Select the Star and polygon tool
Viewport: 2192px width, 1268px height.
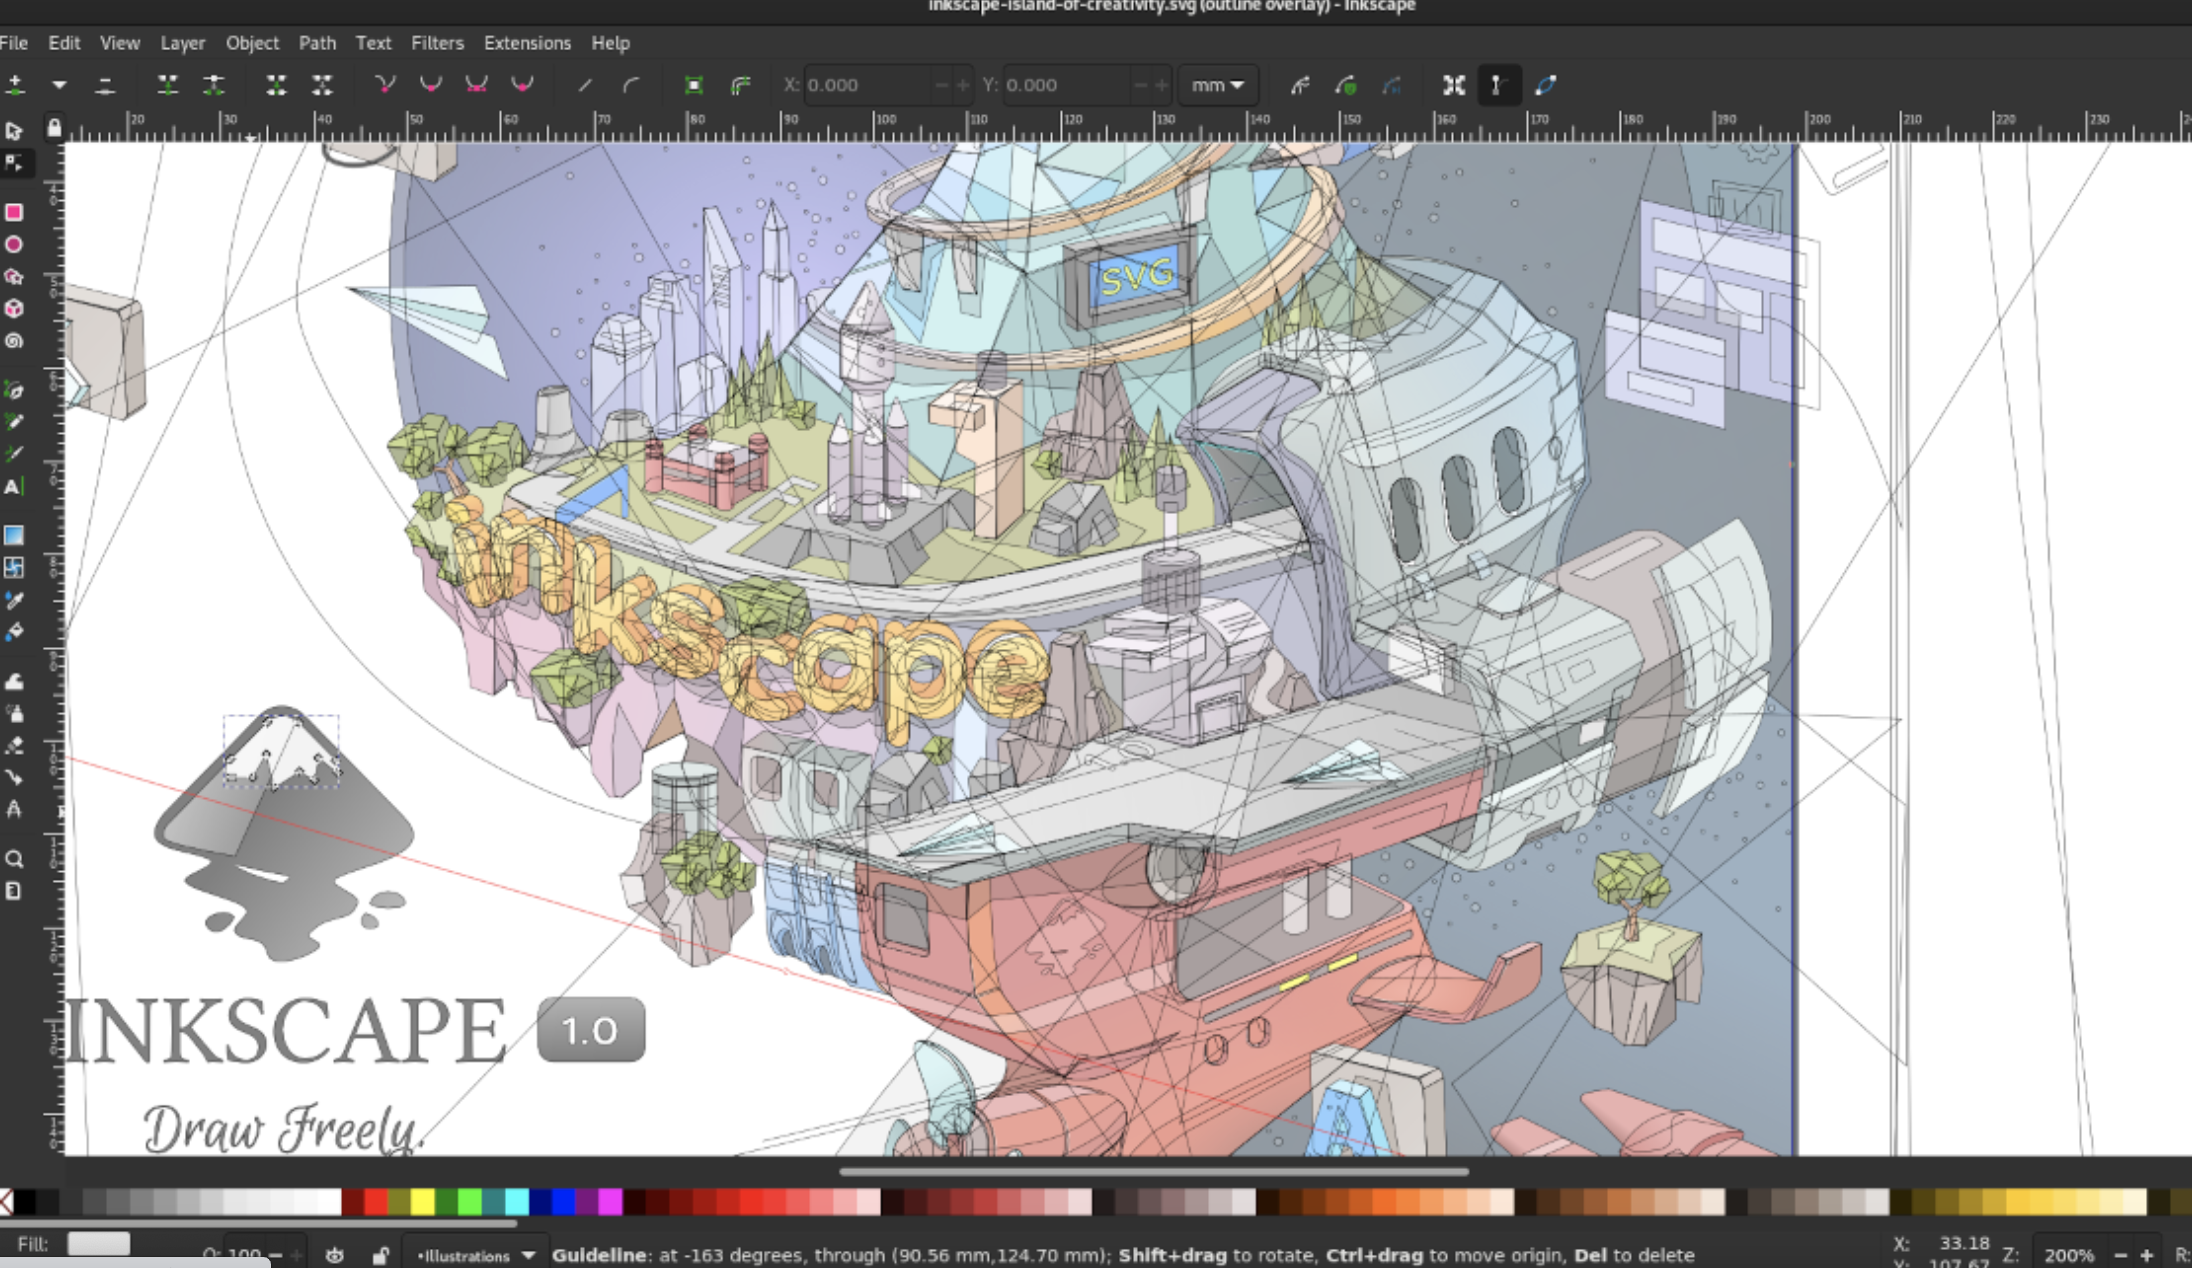point(14,276)
